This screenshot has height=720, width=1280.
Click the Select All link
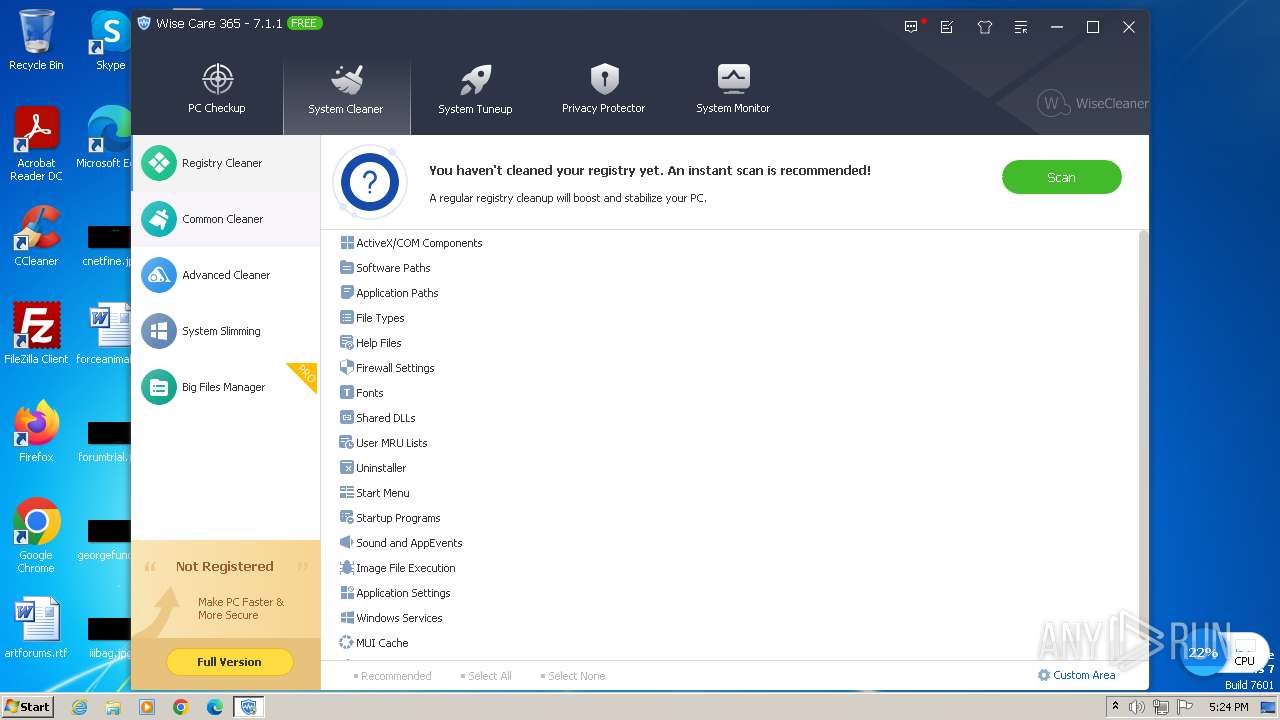click(x=486, y=676)
